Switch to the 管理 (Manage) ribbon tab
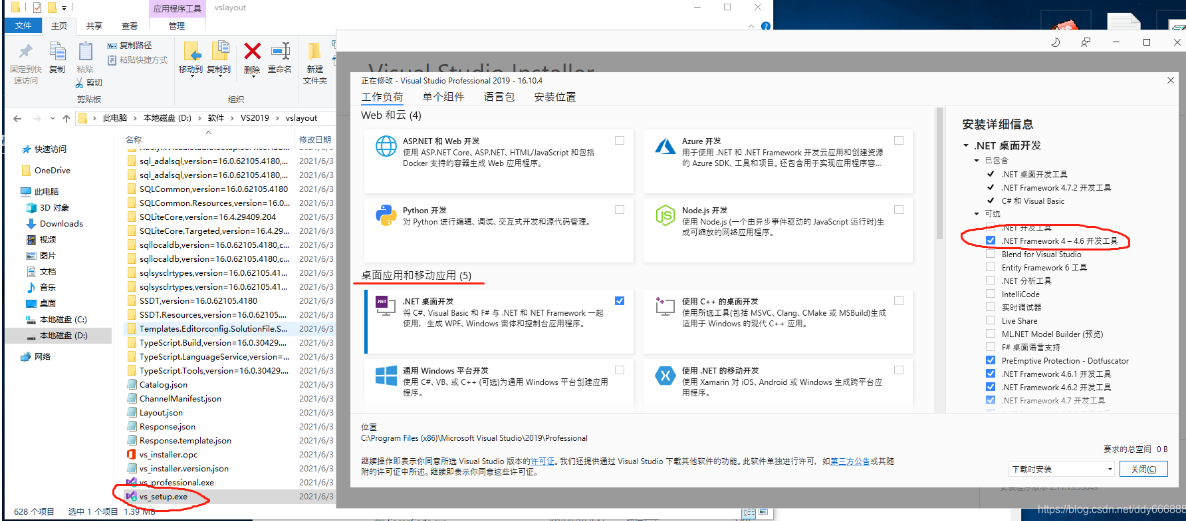 click(x=176, y=26)
